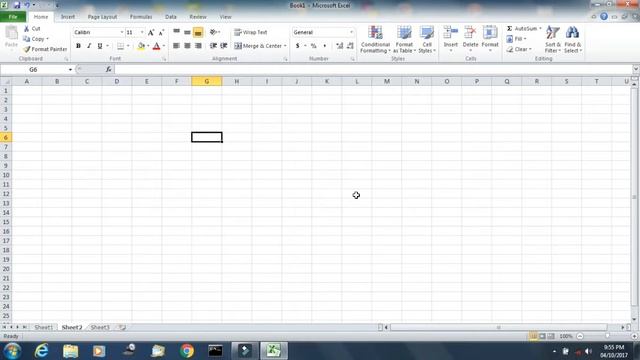Switch to Page Layout view in status bar
The height and width of the screenshot is (360, 640).
[542, 336]
